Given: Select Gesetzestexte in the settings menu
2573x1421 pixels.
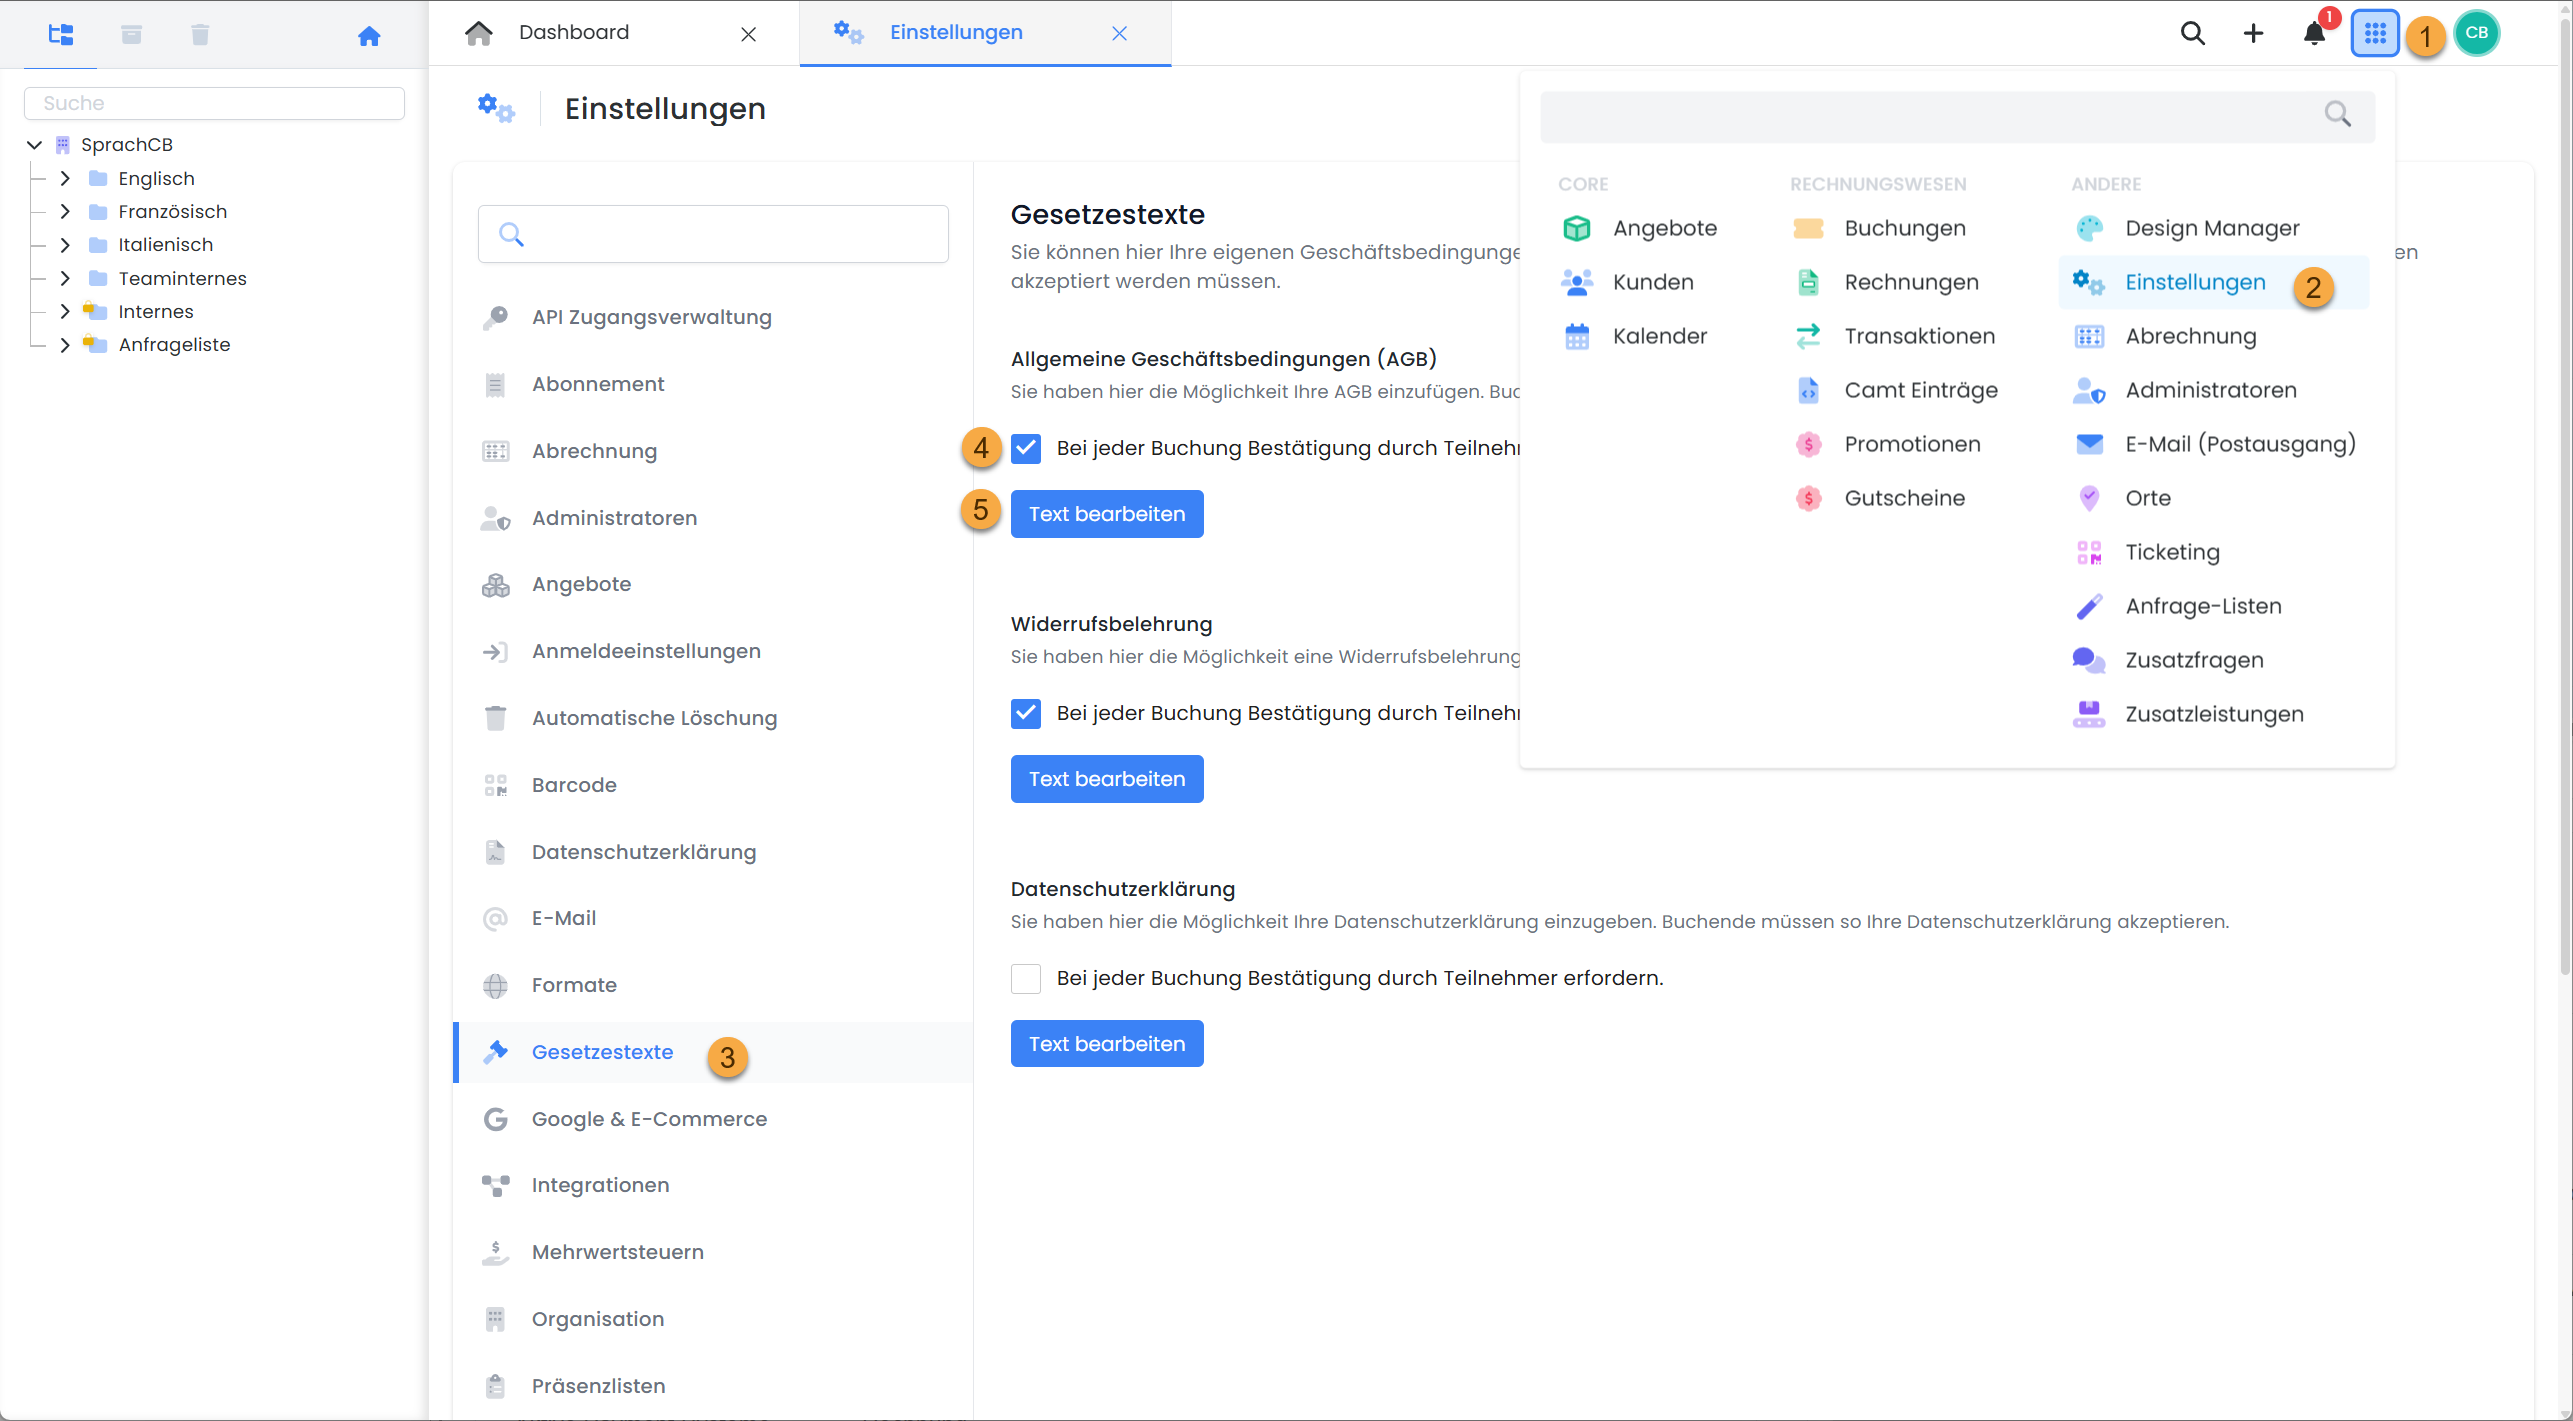Looking at the screenshot, I should pyautogui.click(x=601, y=1052).
